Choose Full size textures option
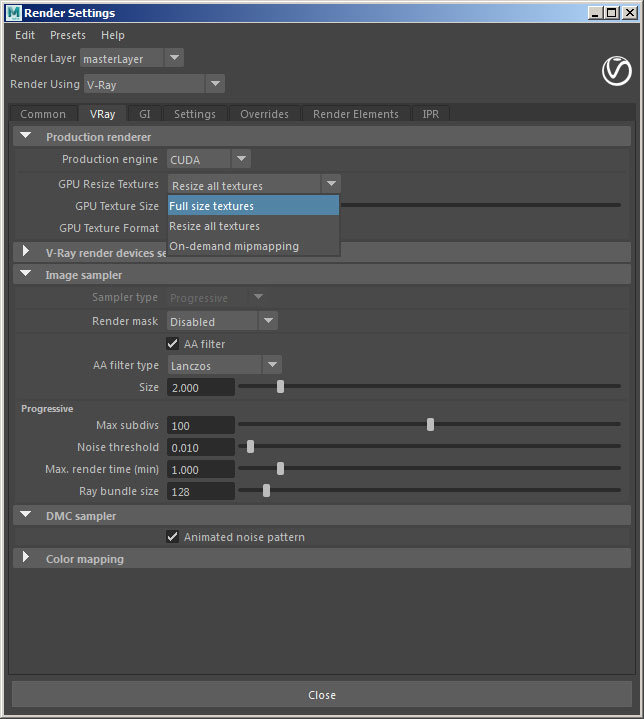Image resolution: width=644 pixels, height=719 pixels. click(253, 206)
